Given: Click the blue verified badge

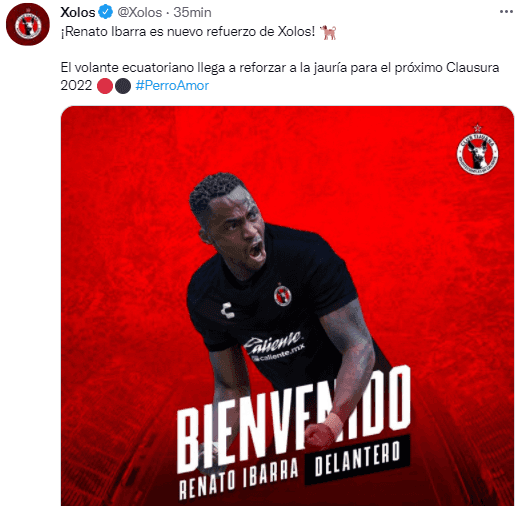Looking at the screenshot, I should [105, 12].
